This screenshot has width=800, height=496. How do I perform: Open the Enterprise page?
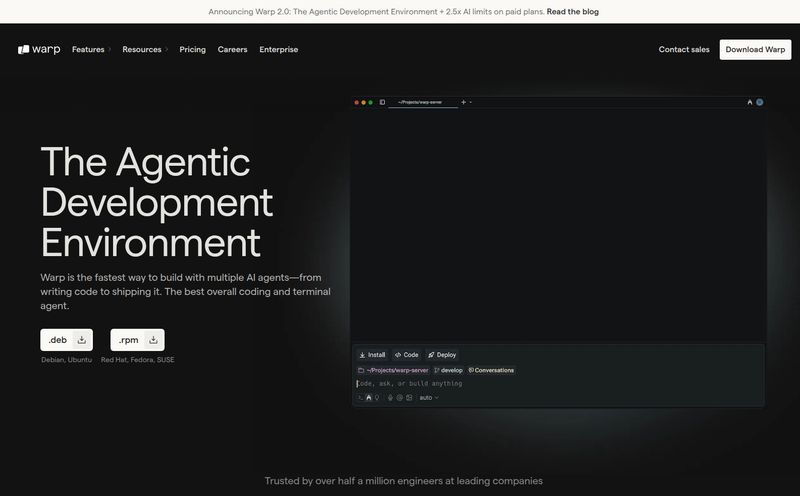(279, 49)
